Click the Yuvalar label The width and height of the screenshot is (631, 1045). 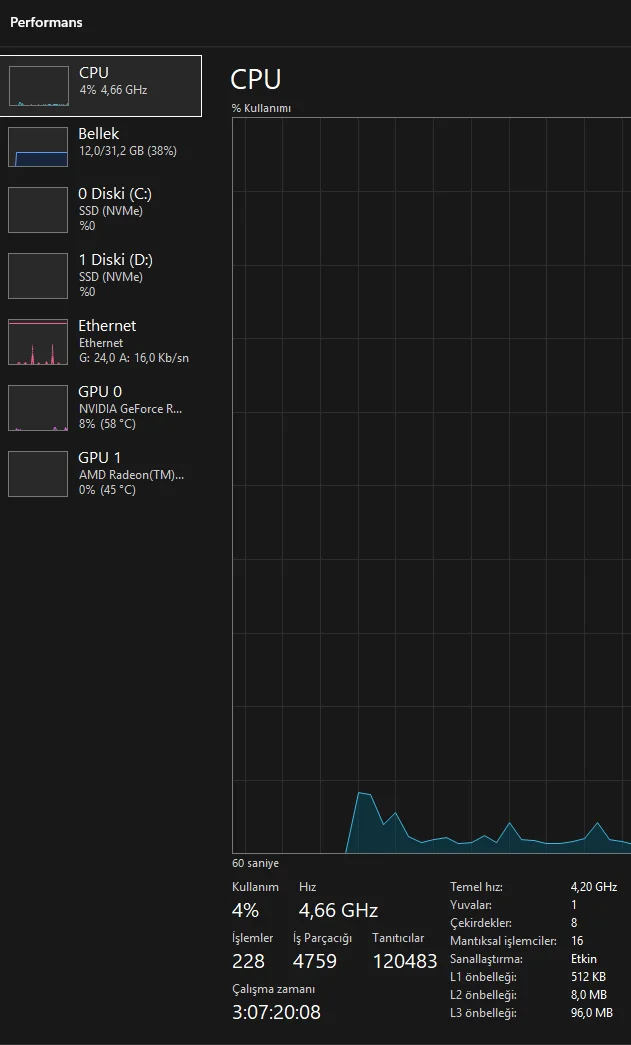[x=471, y=905]
